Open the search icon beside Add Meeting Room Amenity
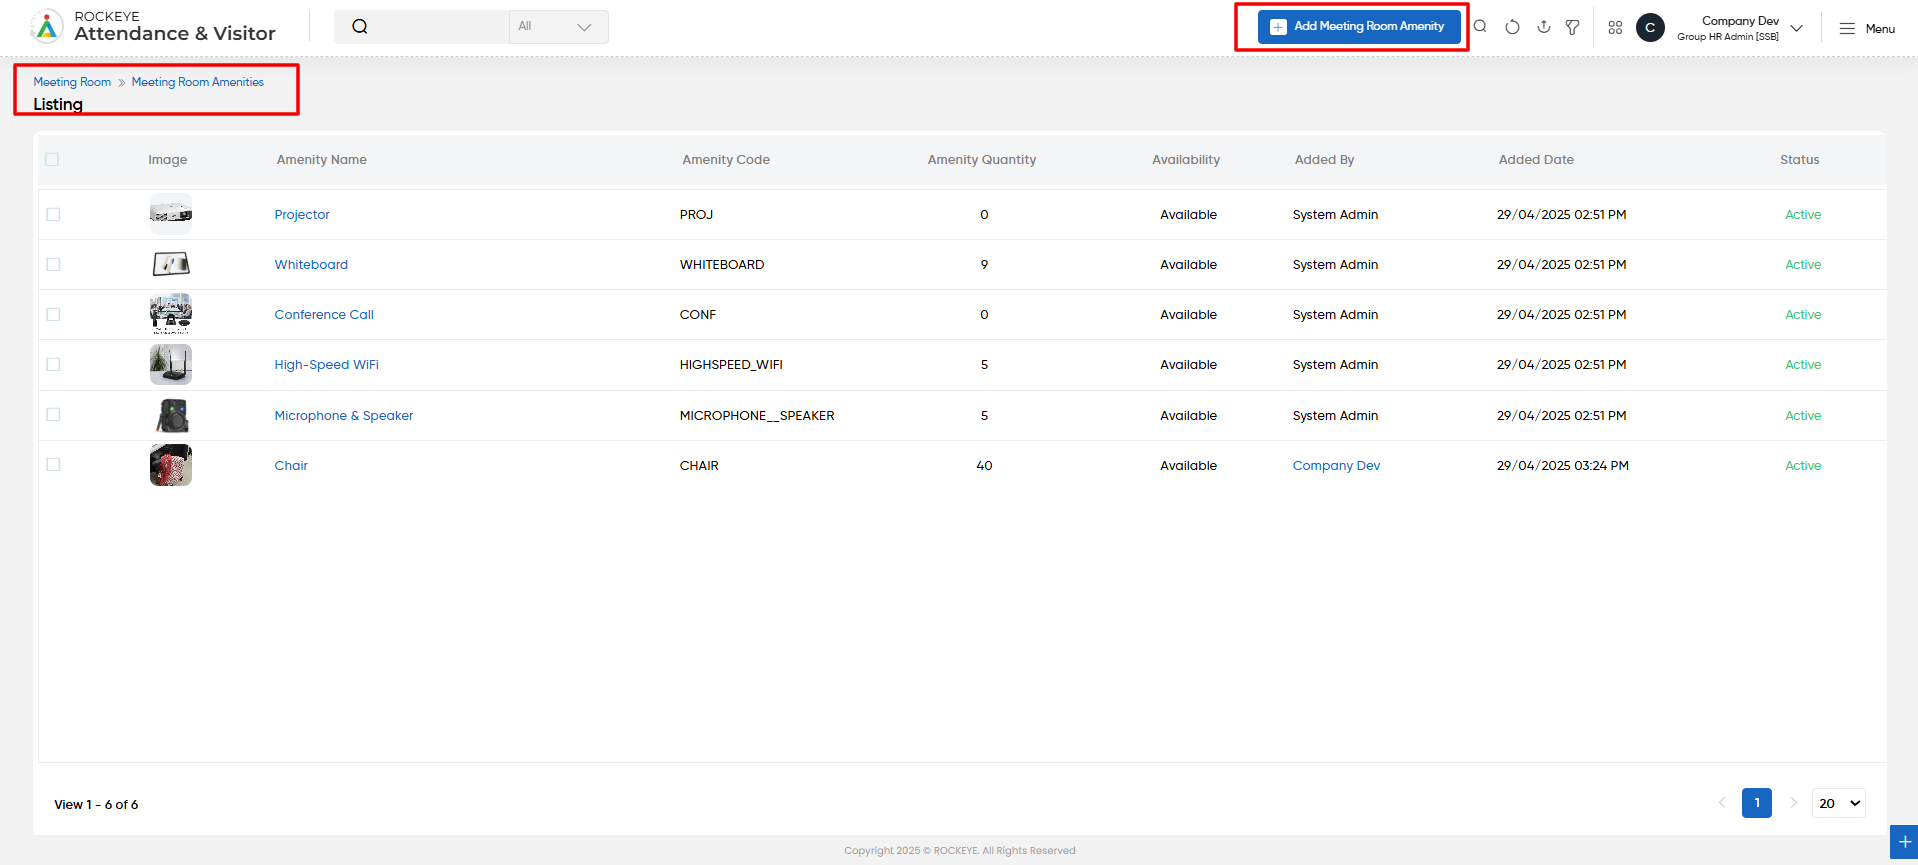This screenshot has height=865, width=1918. click(1481, 27)
